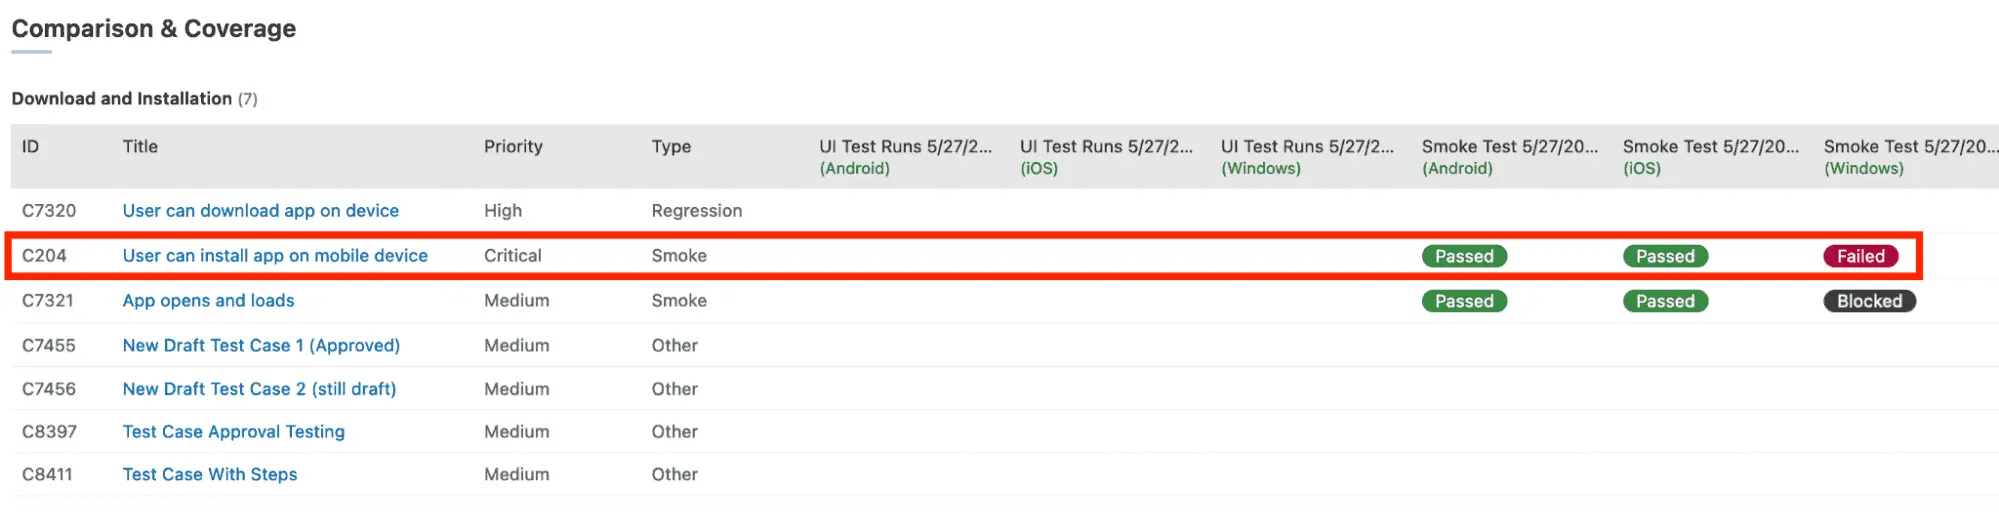Click 'Medium' priority in C7321 row

click(x=517, y=301)
